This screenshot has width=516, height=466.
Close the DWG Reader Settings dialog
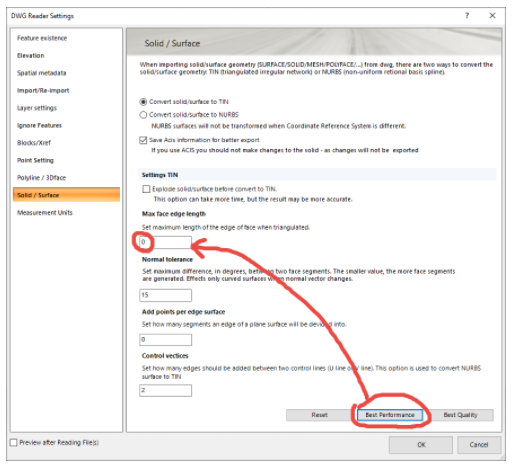[x=492, y=15]
